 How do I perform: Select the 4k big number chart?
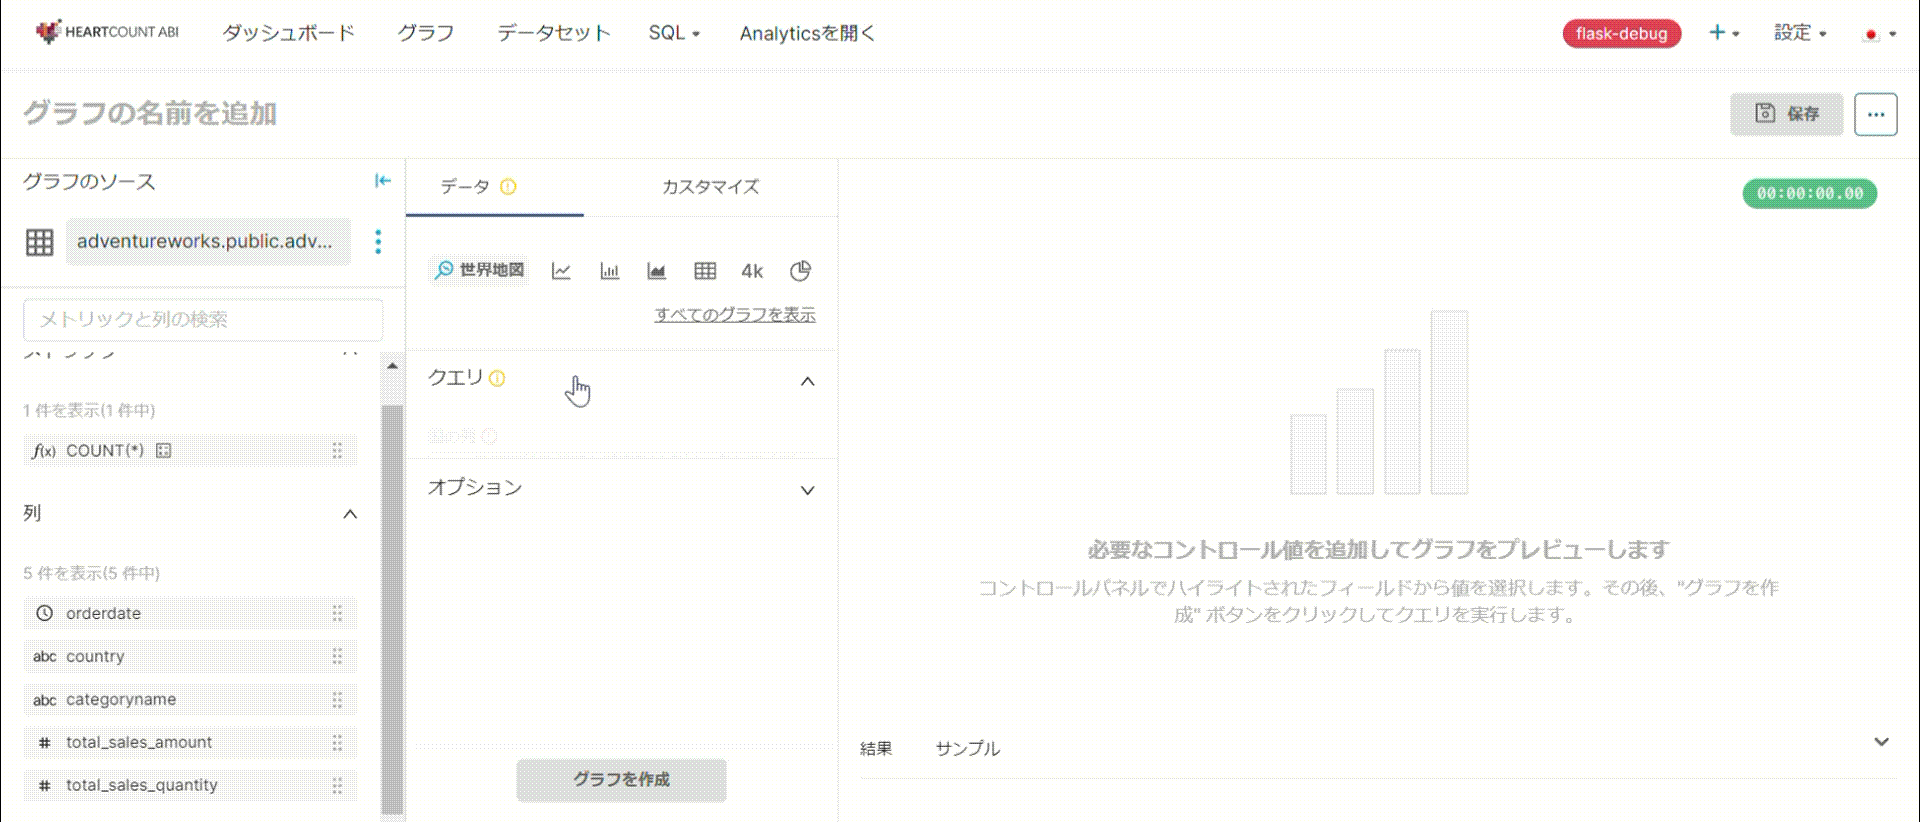pos(752,271)
